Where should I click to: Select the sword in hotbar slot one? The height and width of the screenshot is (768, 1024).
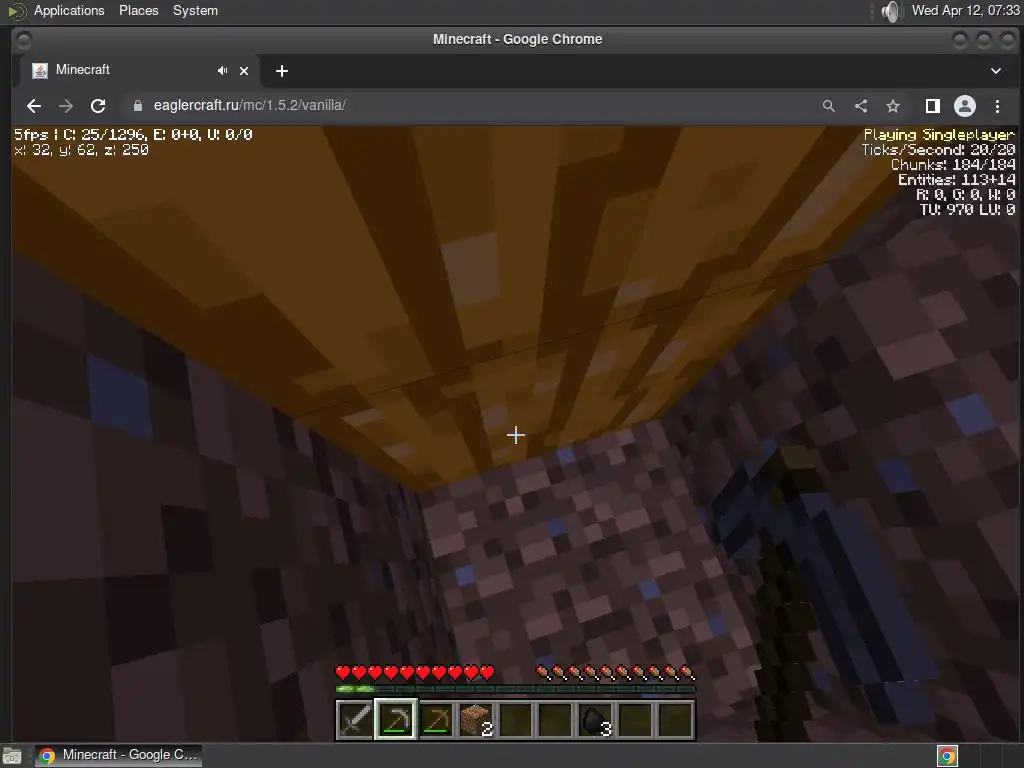pos(355,720)
